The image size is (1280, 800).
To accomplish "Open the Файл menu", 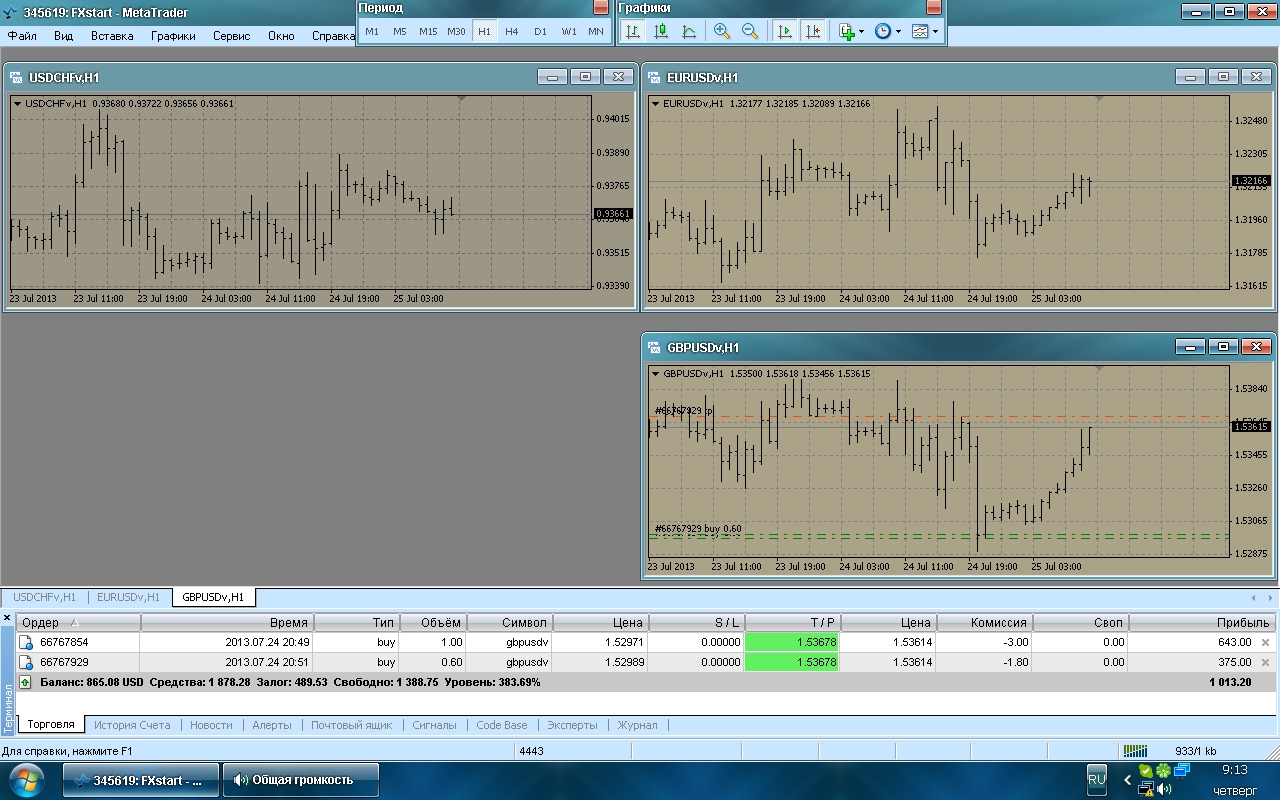I will 22,36.
